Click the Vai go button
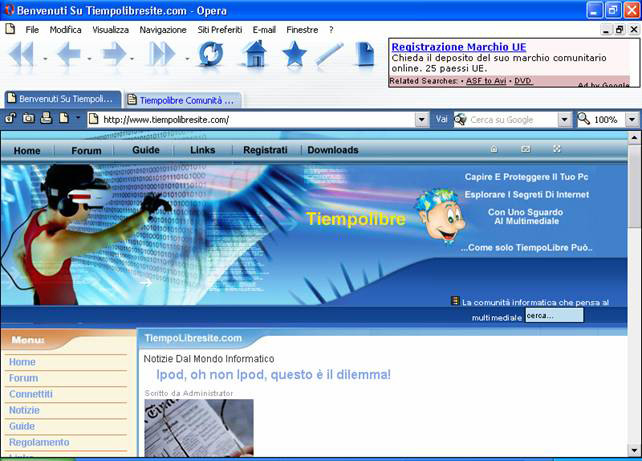 coord(441,120)
